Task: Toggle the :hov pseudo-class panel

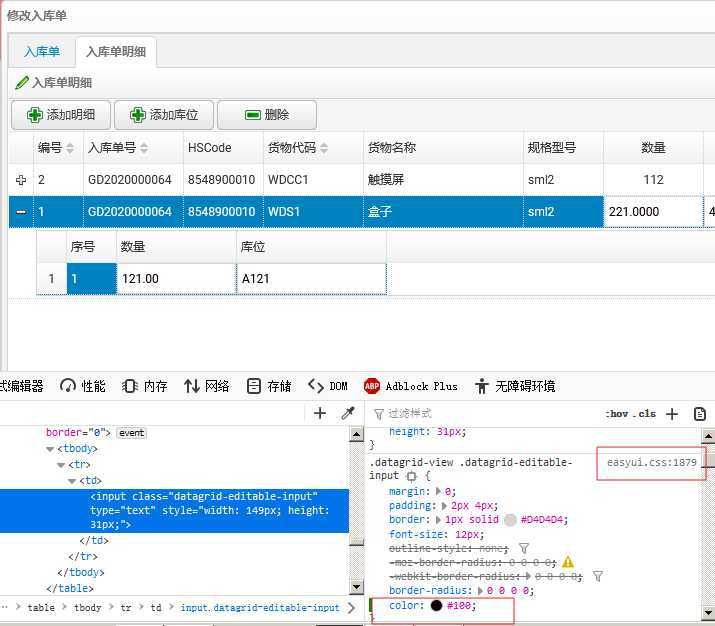Action: (617, 414)
